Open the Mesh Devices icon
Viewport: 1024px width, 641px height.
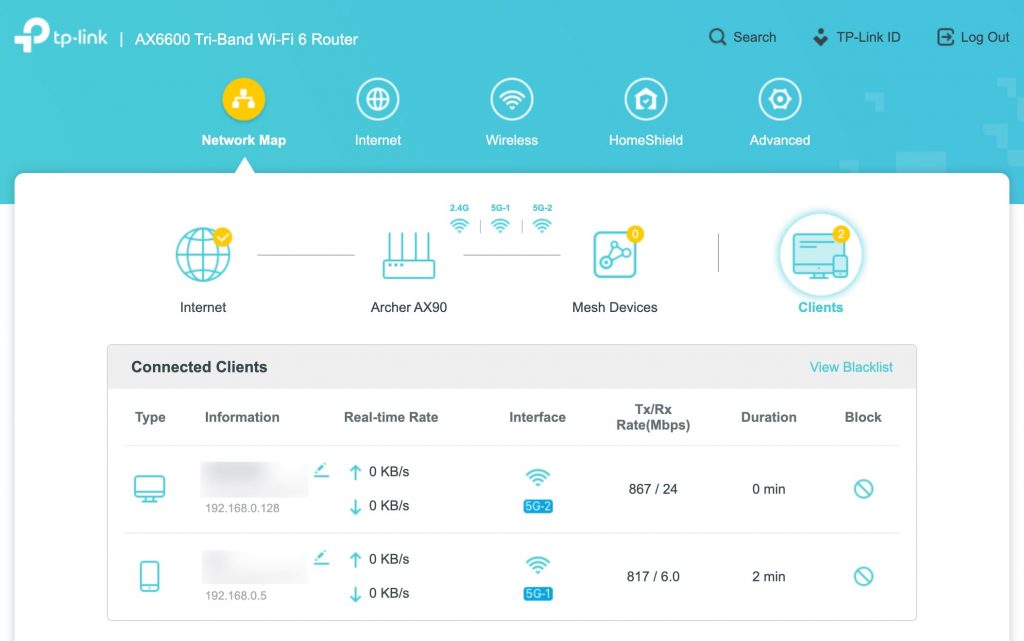click(x=615, y=254)
